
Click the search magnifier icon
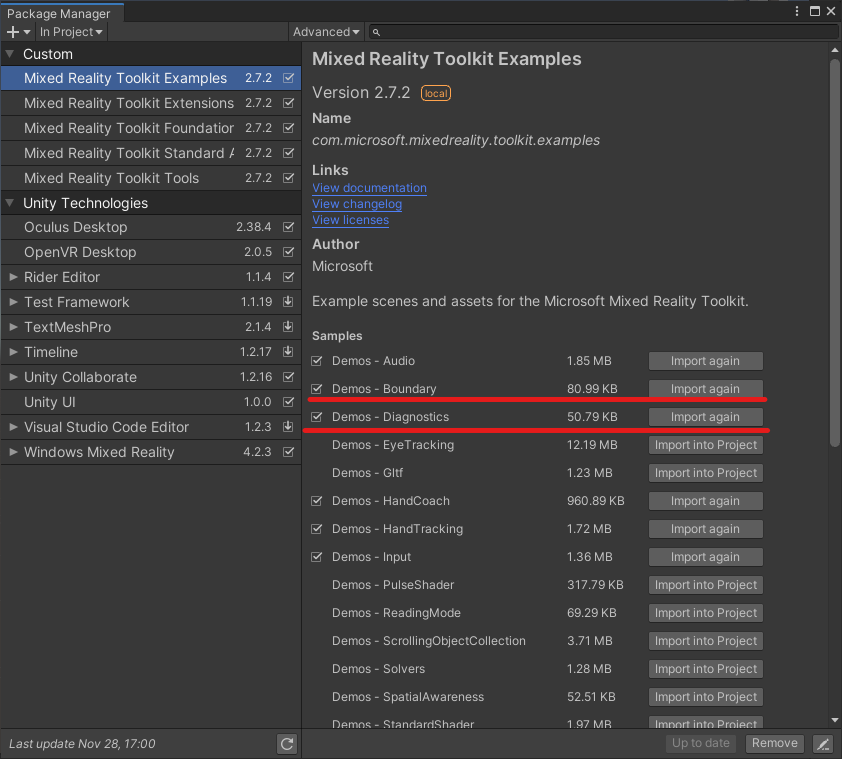point(376,33)
